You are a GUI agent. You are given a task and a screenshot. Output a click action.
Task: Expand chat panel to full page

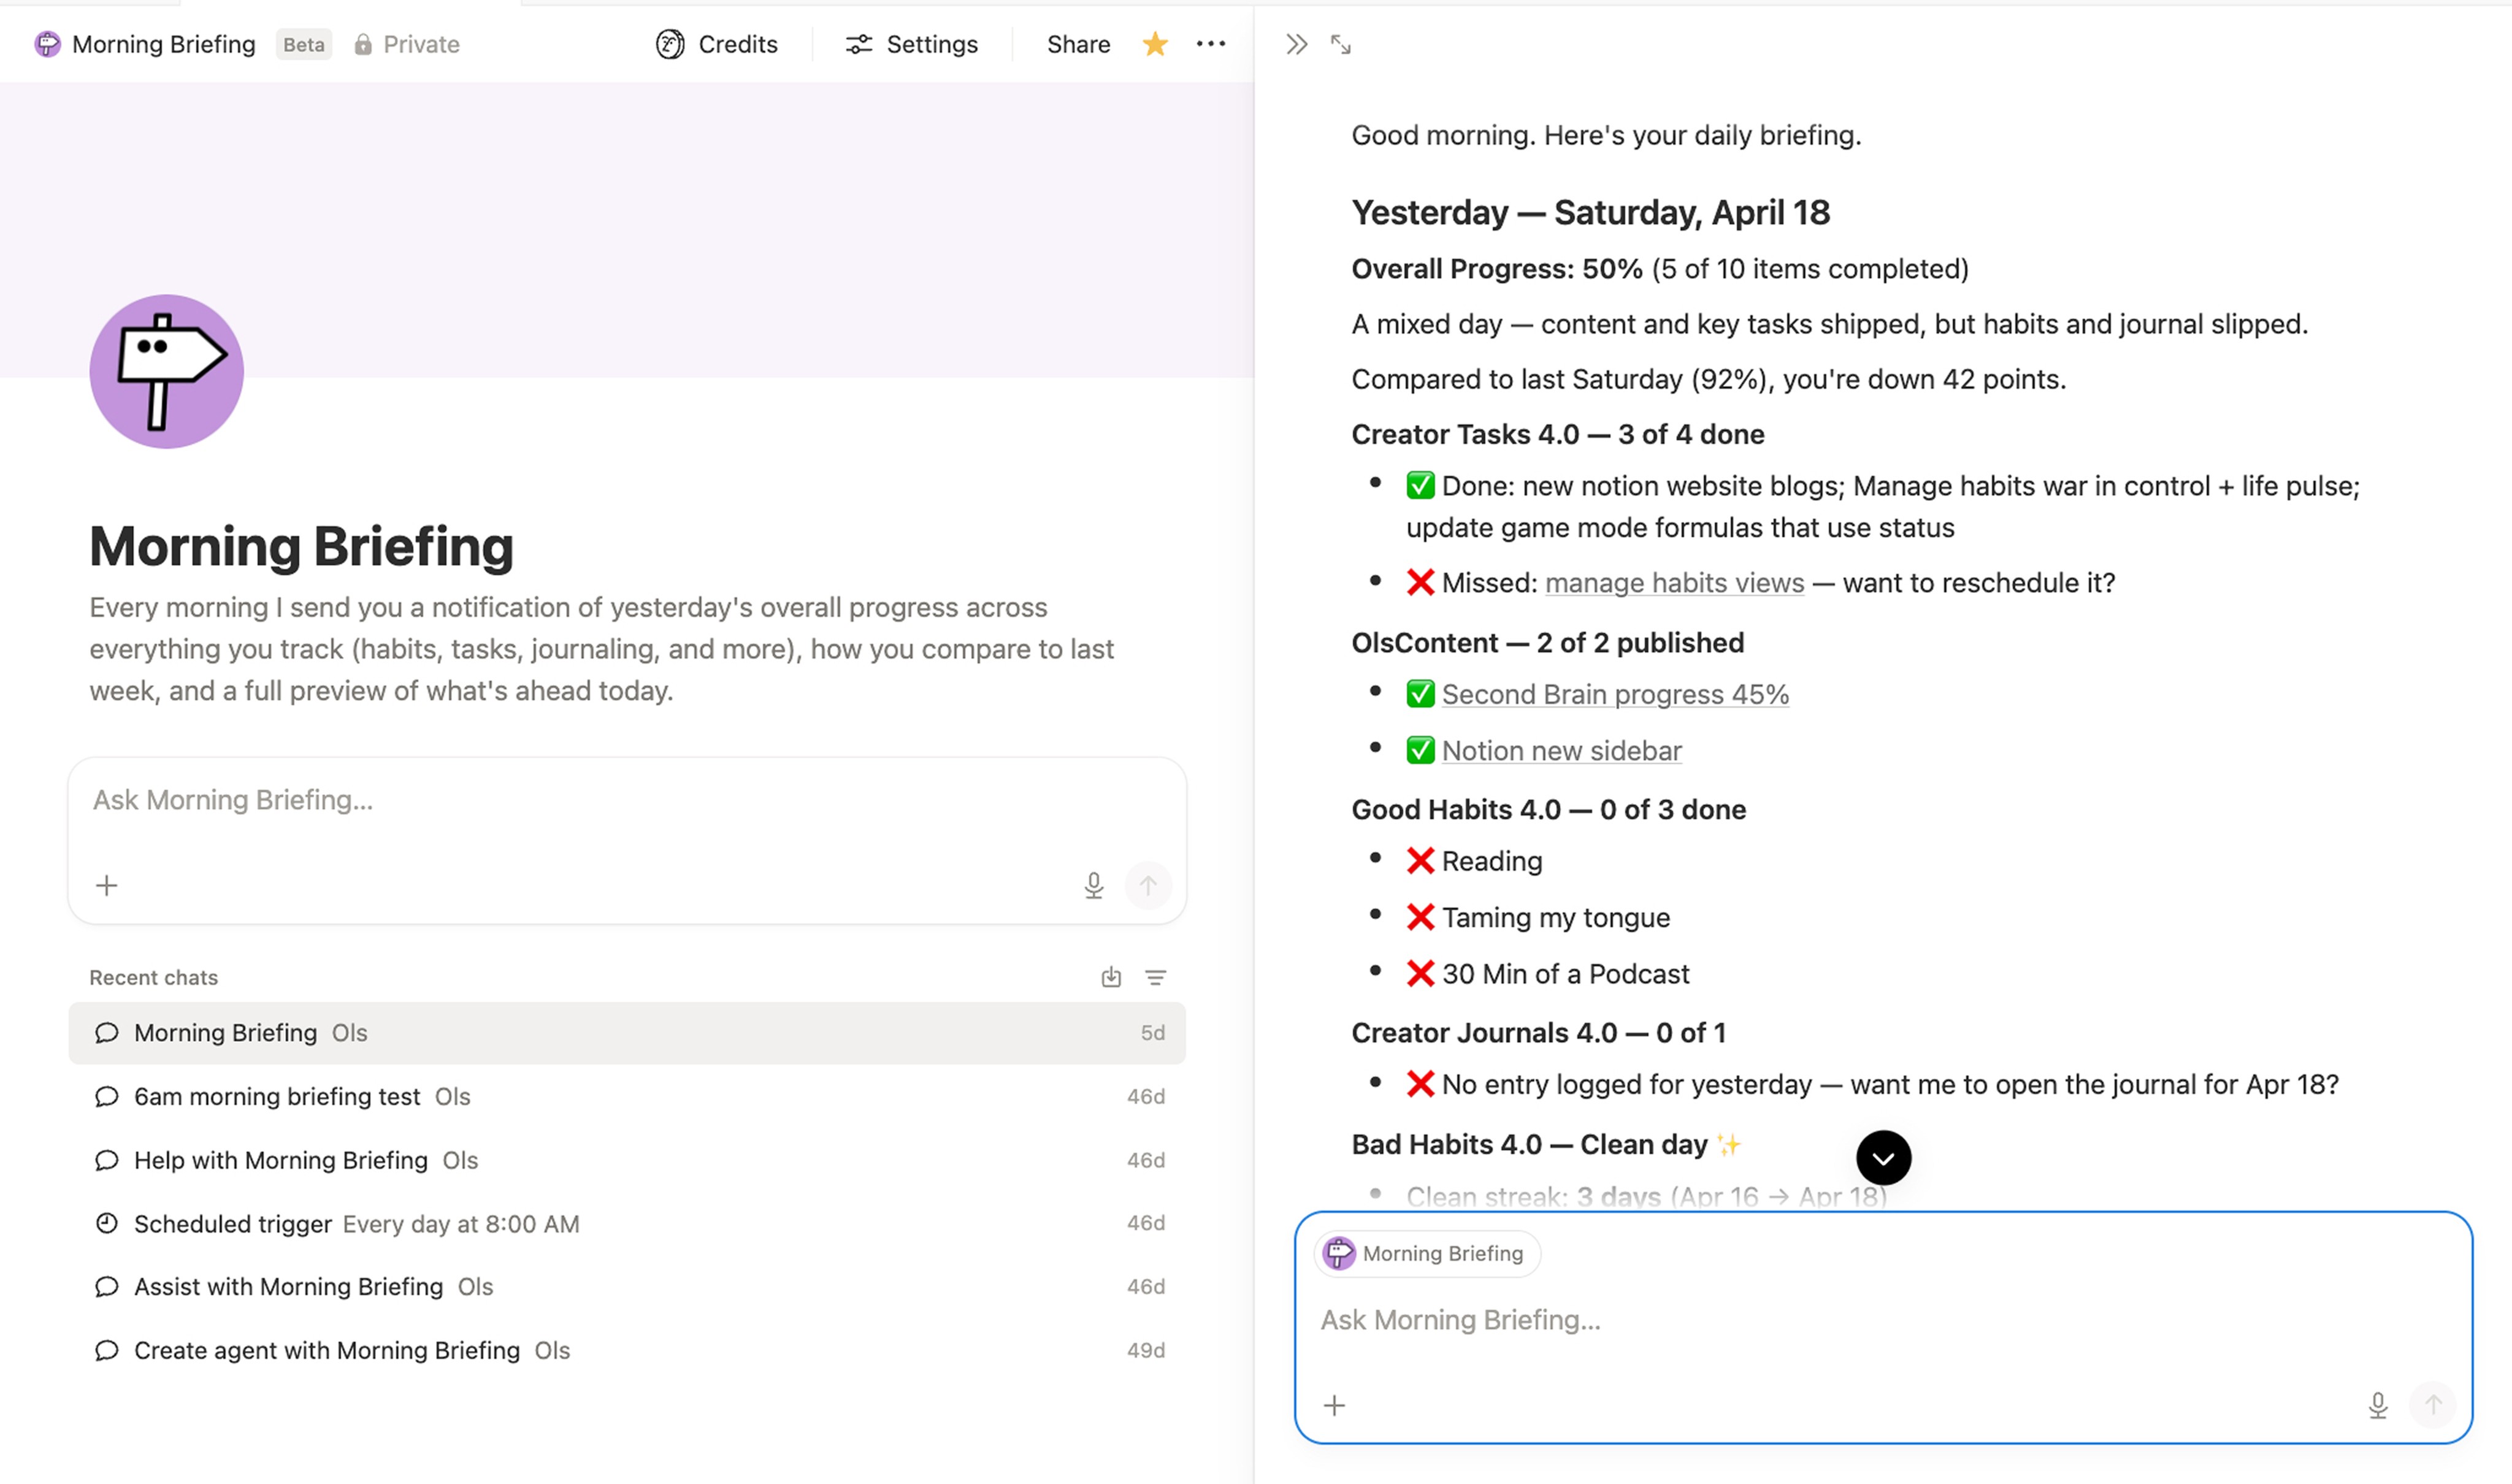(1340, 44)
